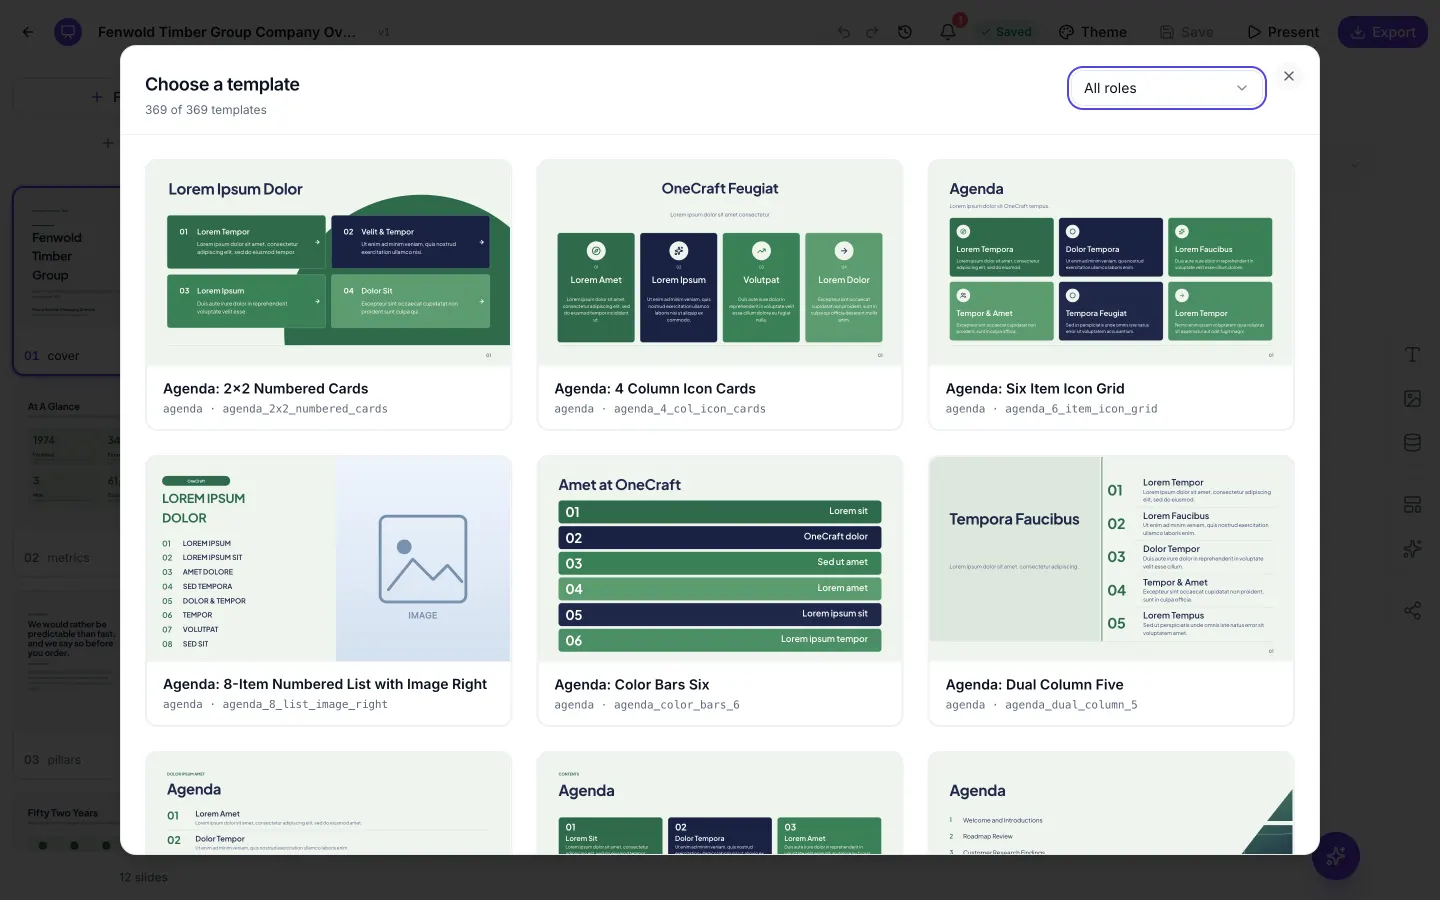Viewport: 1440px width, 900px height.
Task: Pick the Agenda: Dual Column Five template
Action: 1111,590
